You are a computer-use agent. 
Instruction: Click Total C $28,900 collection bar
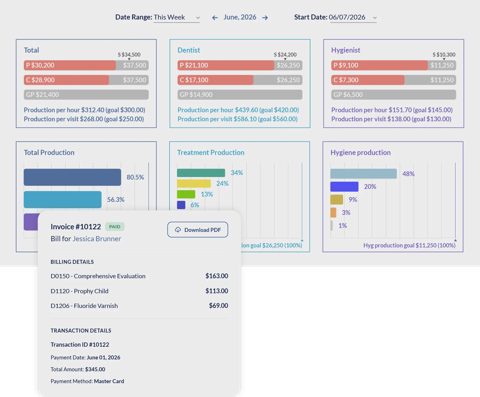pyautogui.click(x=86, y=80)
